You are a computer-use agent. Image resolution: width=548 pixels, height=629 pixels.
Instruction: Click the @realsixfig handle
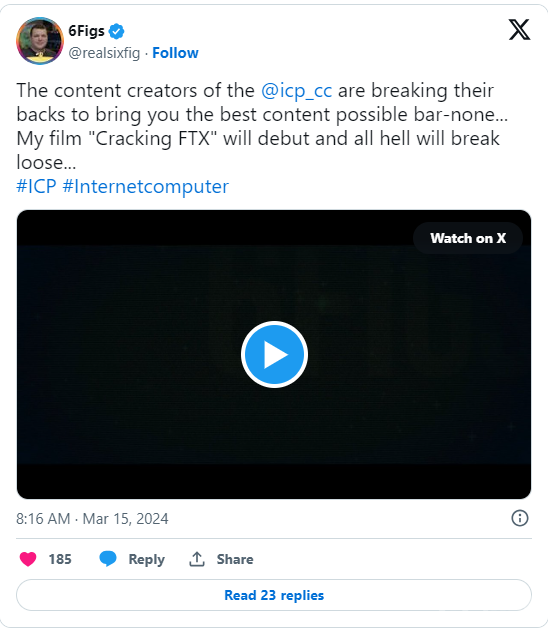point(104,53)
